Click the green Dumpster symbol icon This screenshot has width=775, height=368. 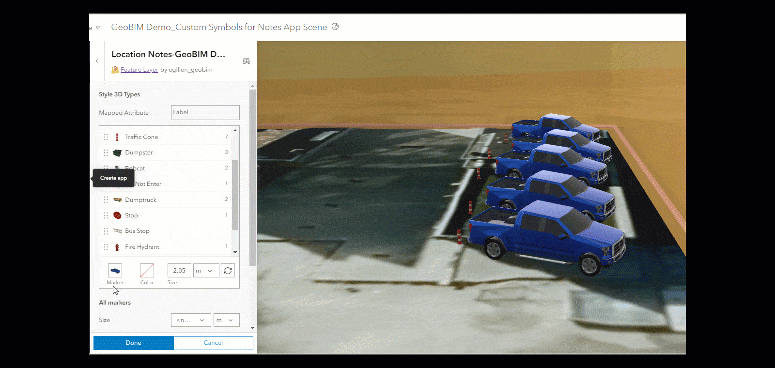pyautogui.click(x=117, y=153)
